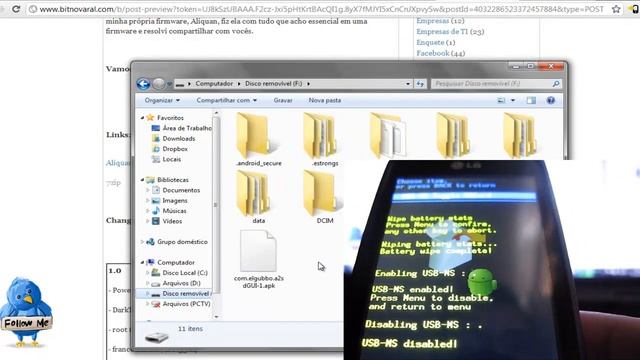Image resolution: width=640 pixels, height=360 pixels.
Task: Expand Grupo doméstico node
Action: (142, 242)
